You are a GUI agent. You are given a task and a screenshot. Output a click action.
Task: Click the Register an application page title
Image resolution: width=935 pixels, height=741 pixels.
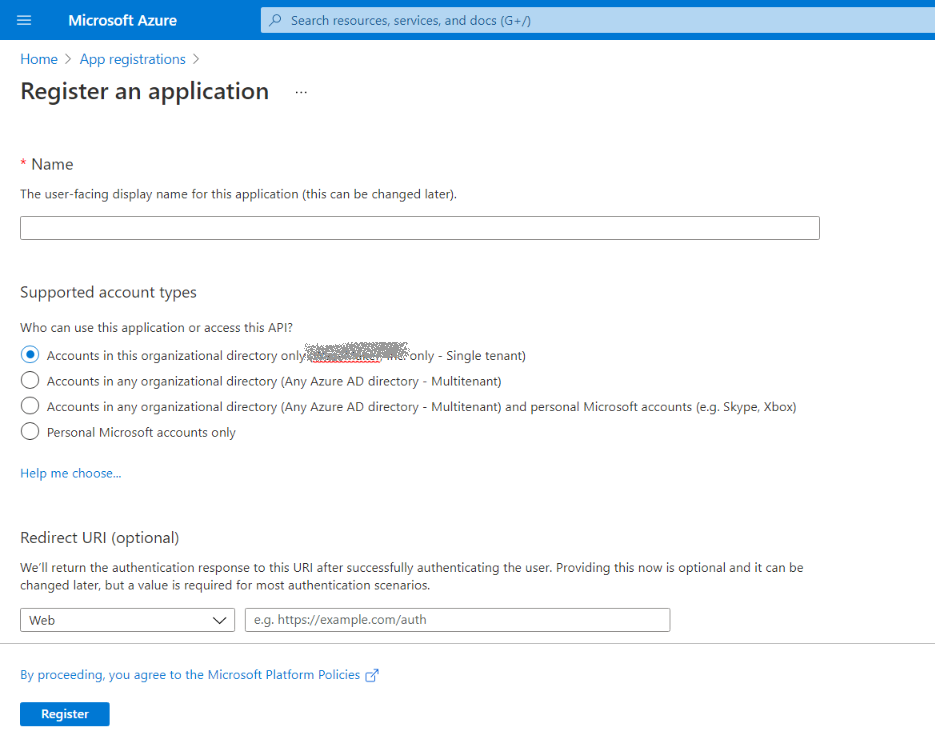pyautogui.click(x=144, y=91)
